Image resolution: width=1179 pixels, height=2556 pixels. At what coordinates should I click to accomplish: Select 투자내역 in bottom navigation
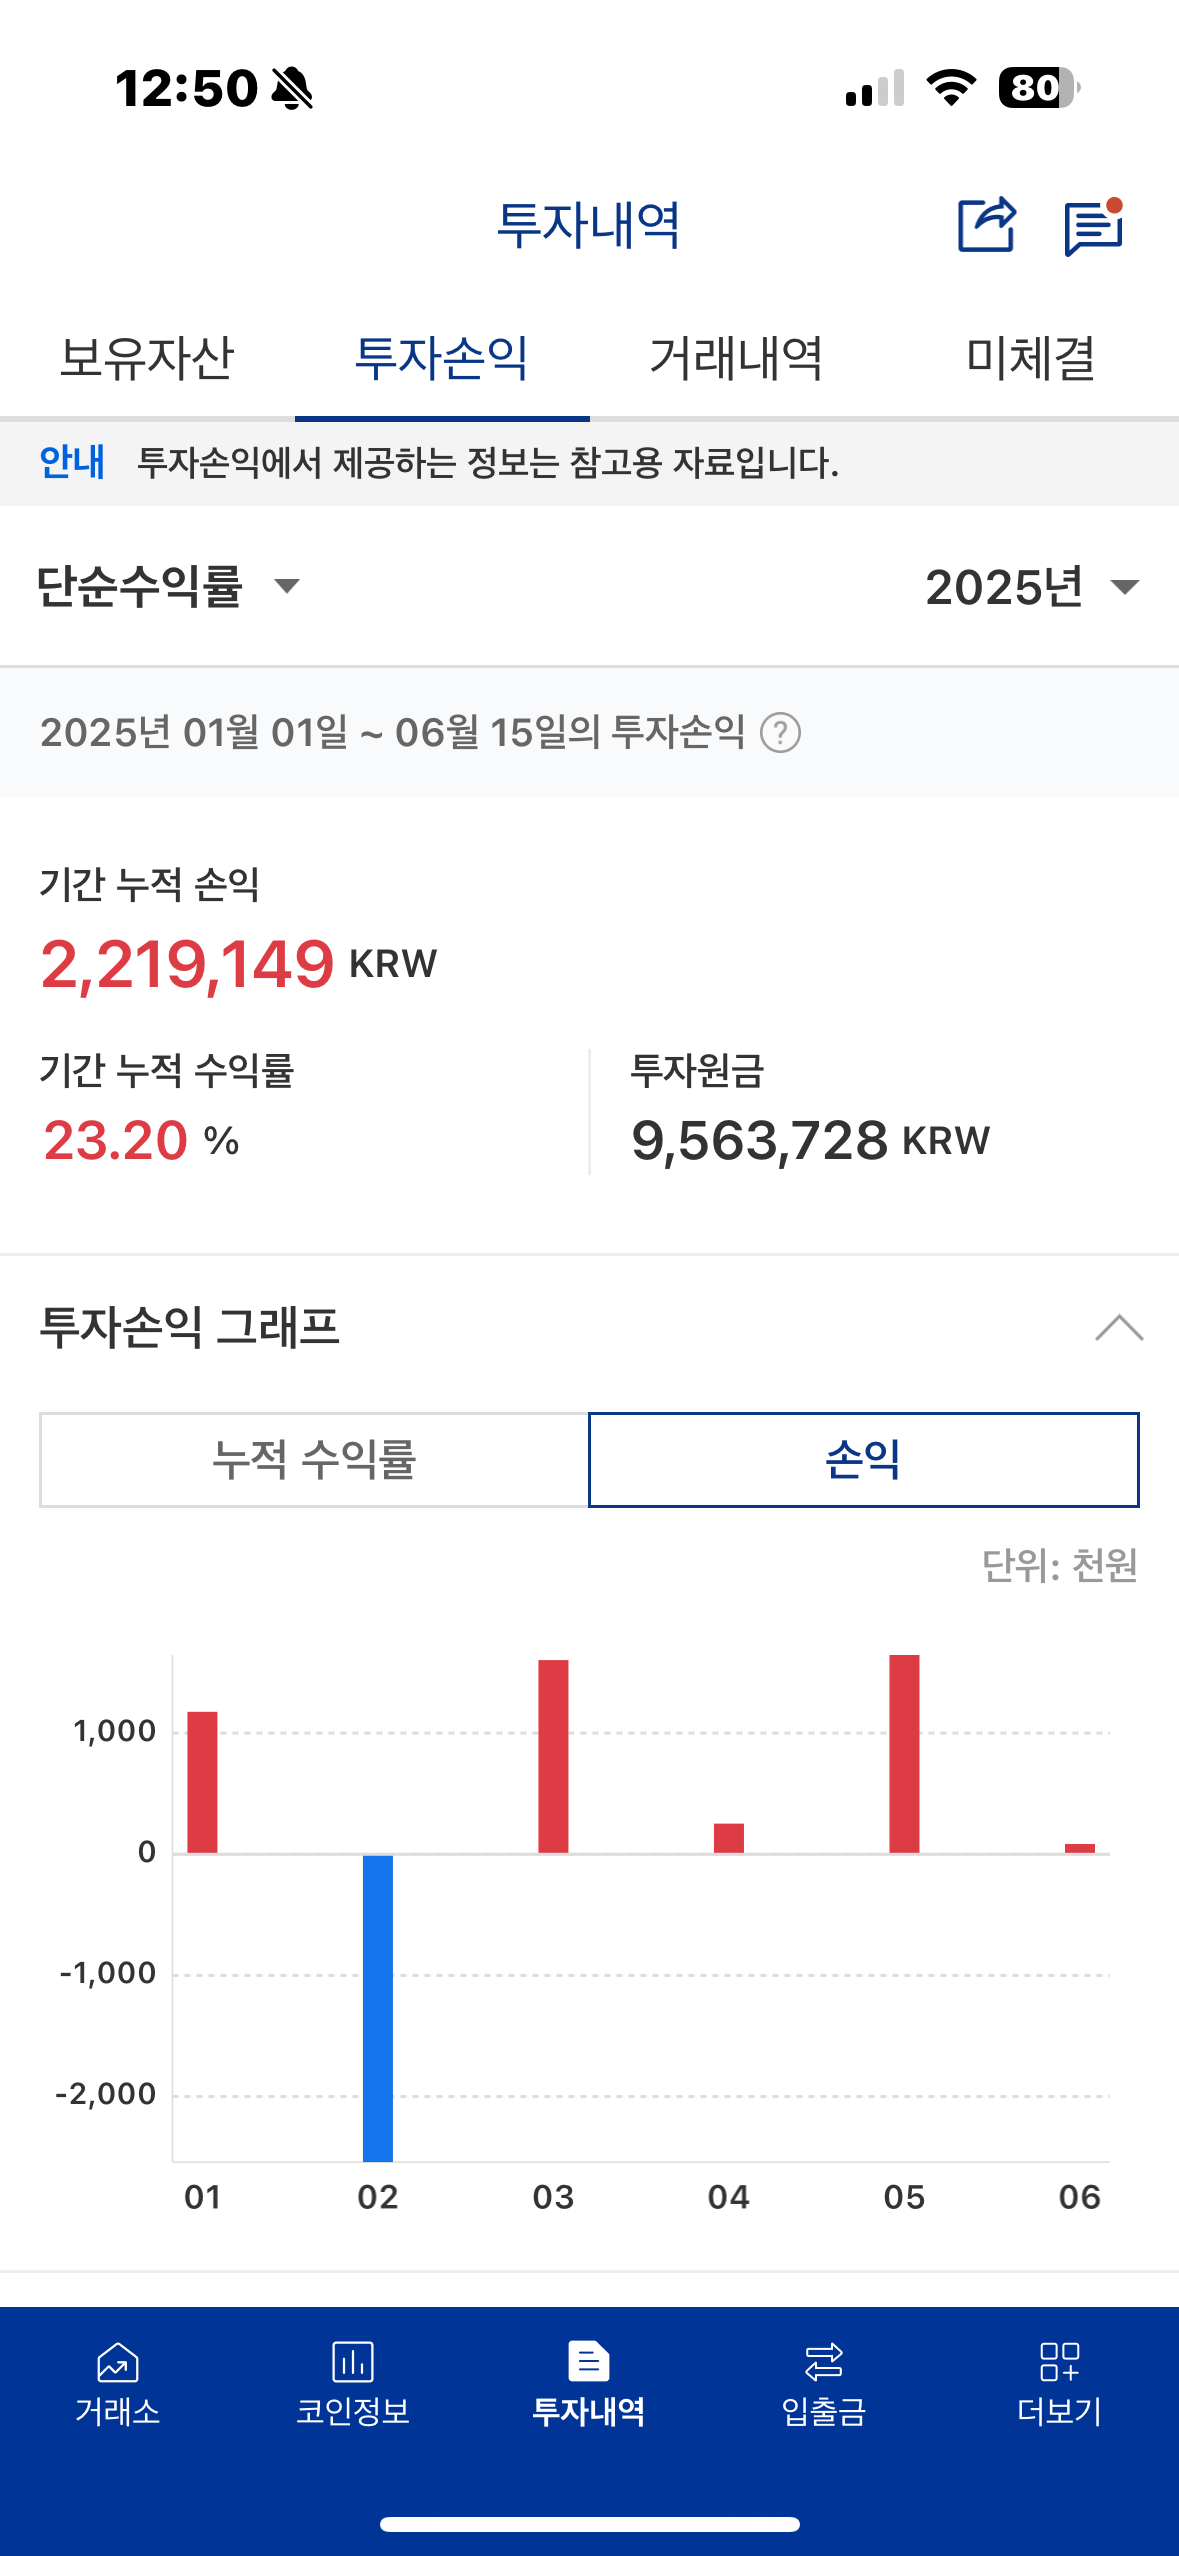pyautogui.click(x=589, y=2385)
